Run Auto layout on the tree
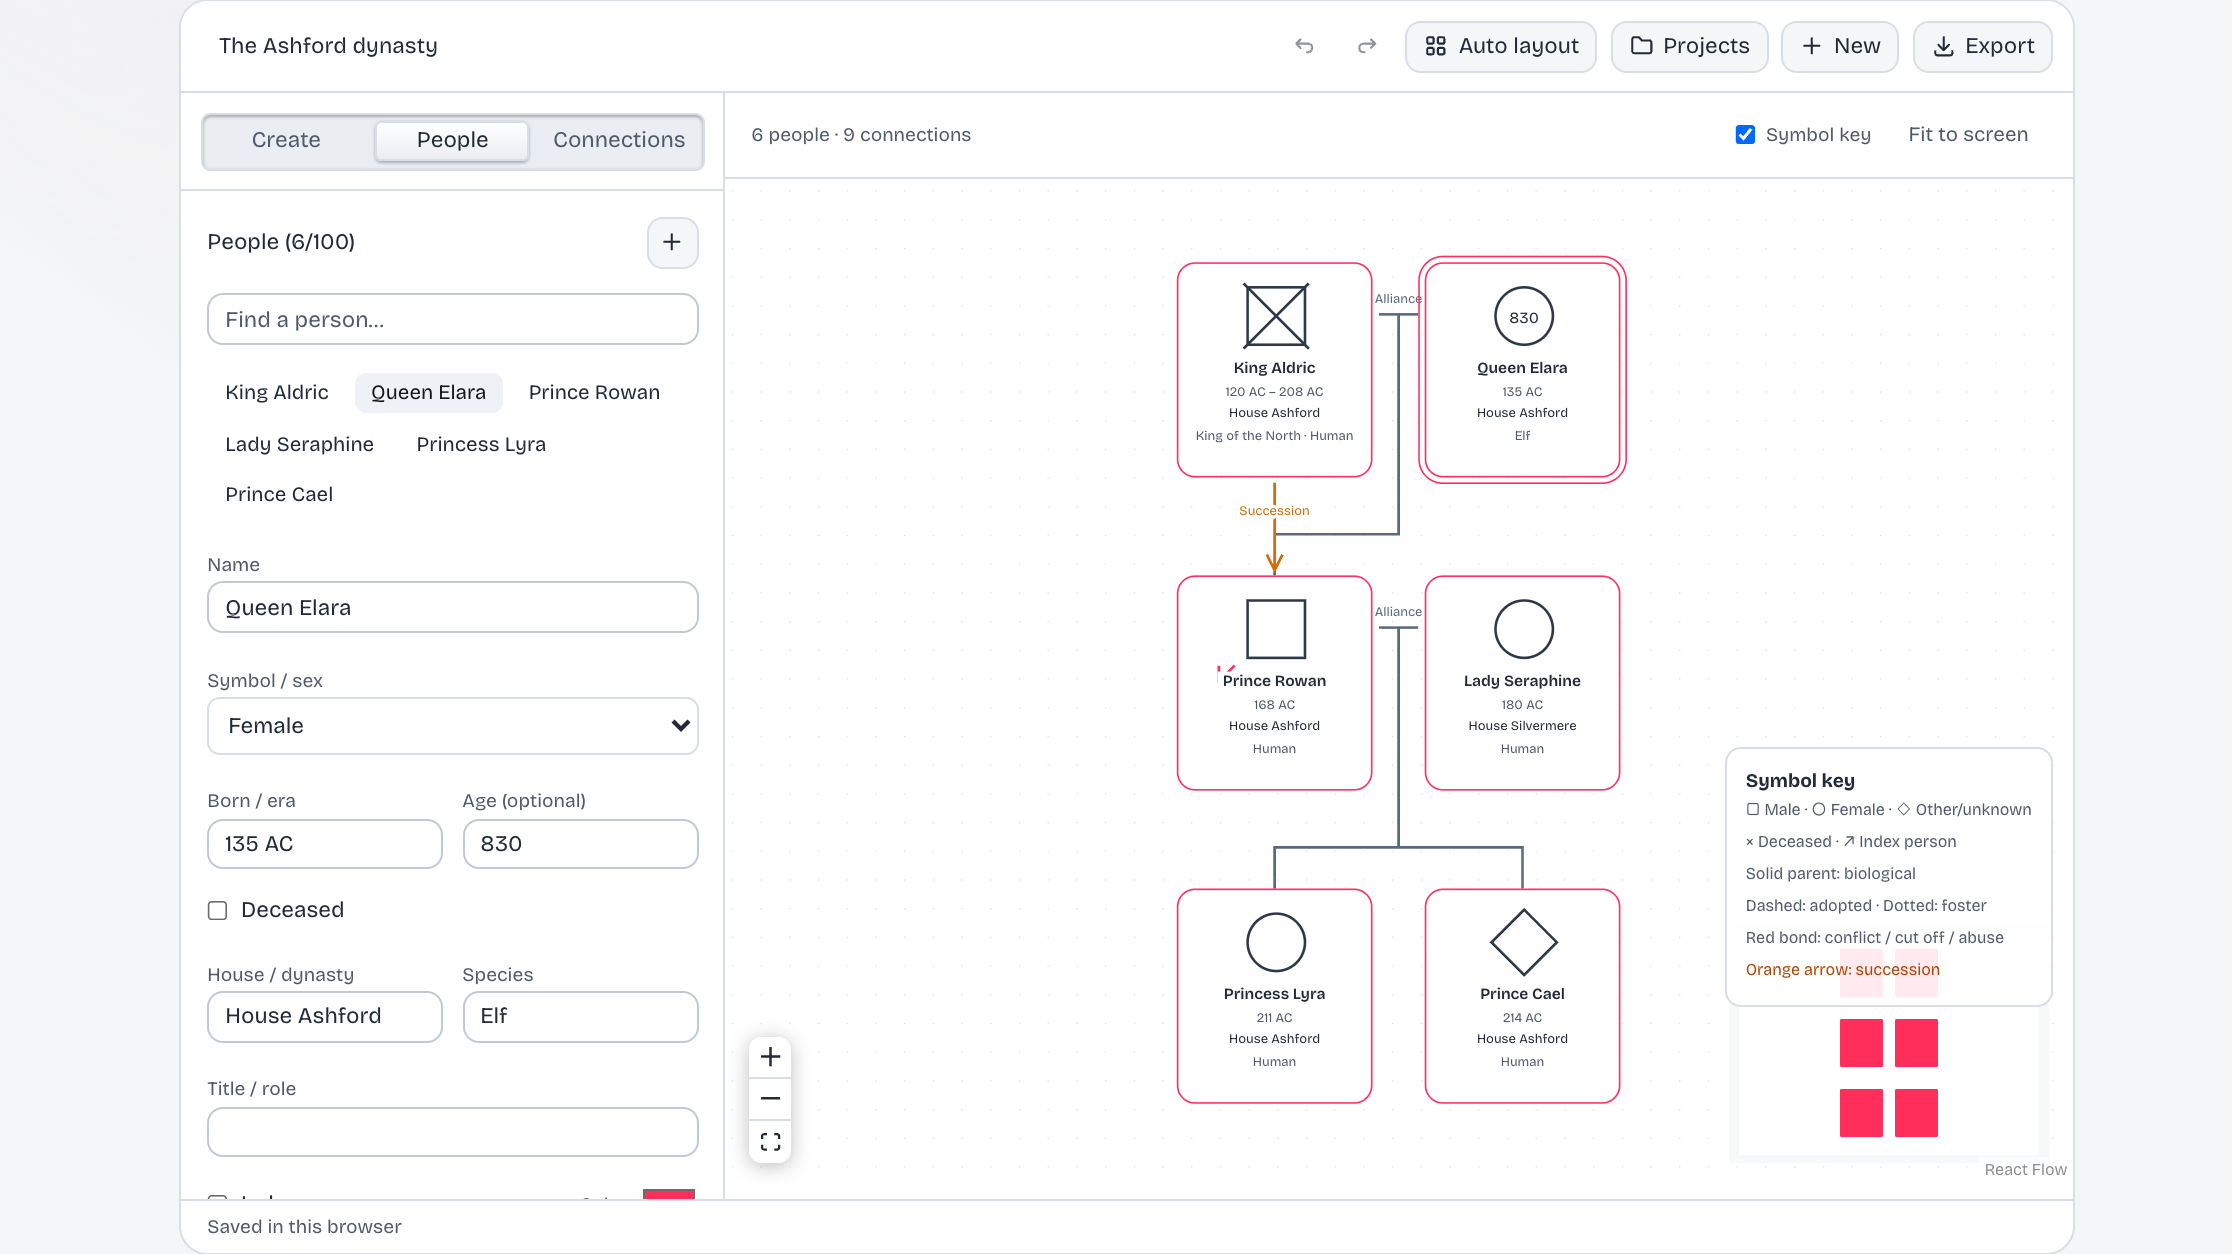This screenshot has width=2232, height=1254. click(1500, 46)
